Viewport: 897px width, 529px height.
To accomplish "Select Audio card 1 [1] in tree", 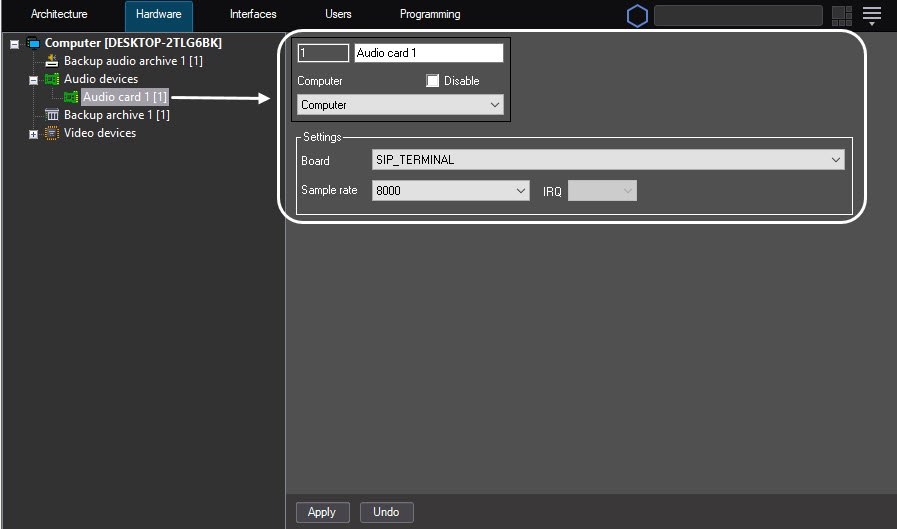I will click(x=125, y=97).
